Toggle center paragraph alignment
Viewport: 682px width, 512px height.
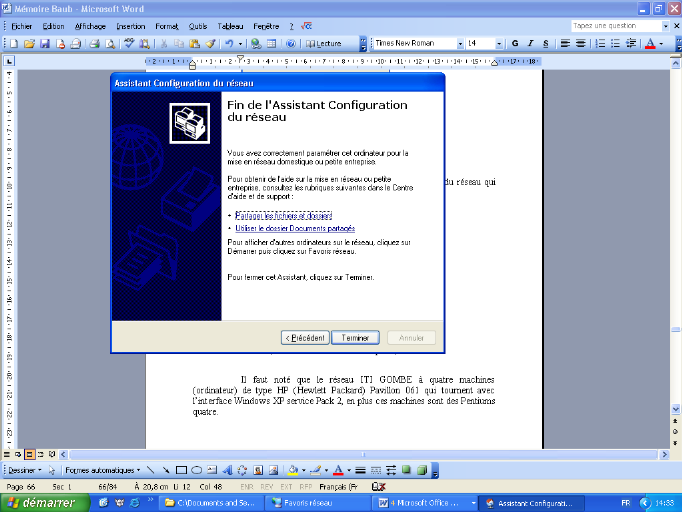click(580, 44)
